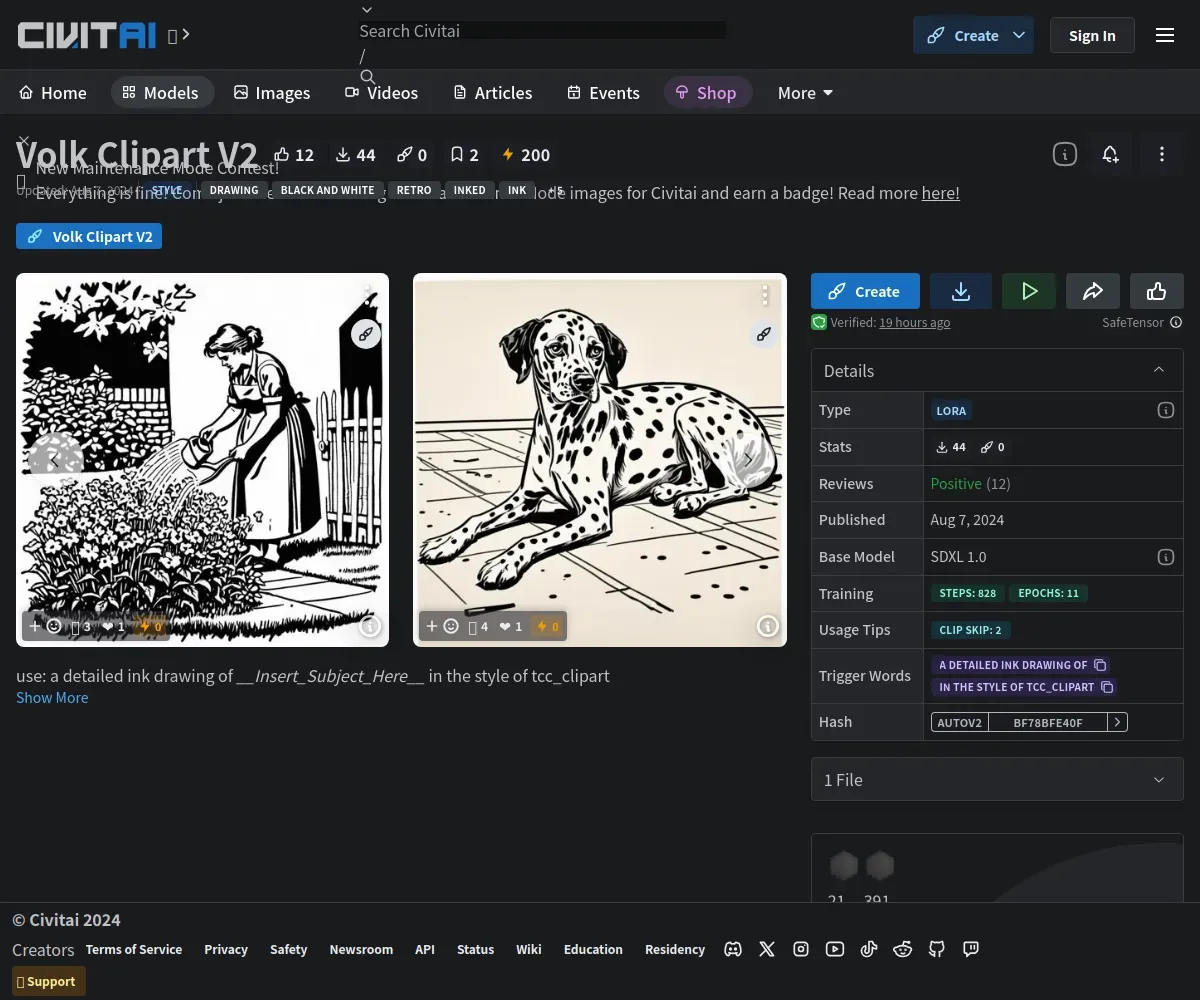Download the model via download icon button

point(961,291)
